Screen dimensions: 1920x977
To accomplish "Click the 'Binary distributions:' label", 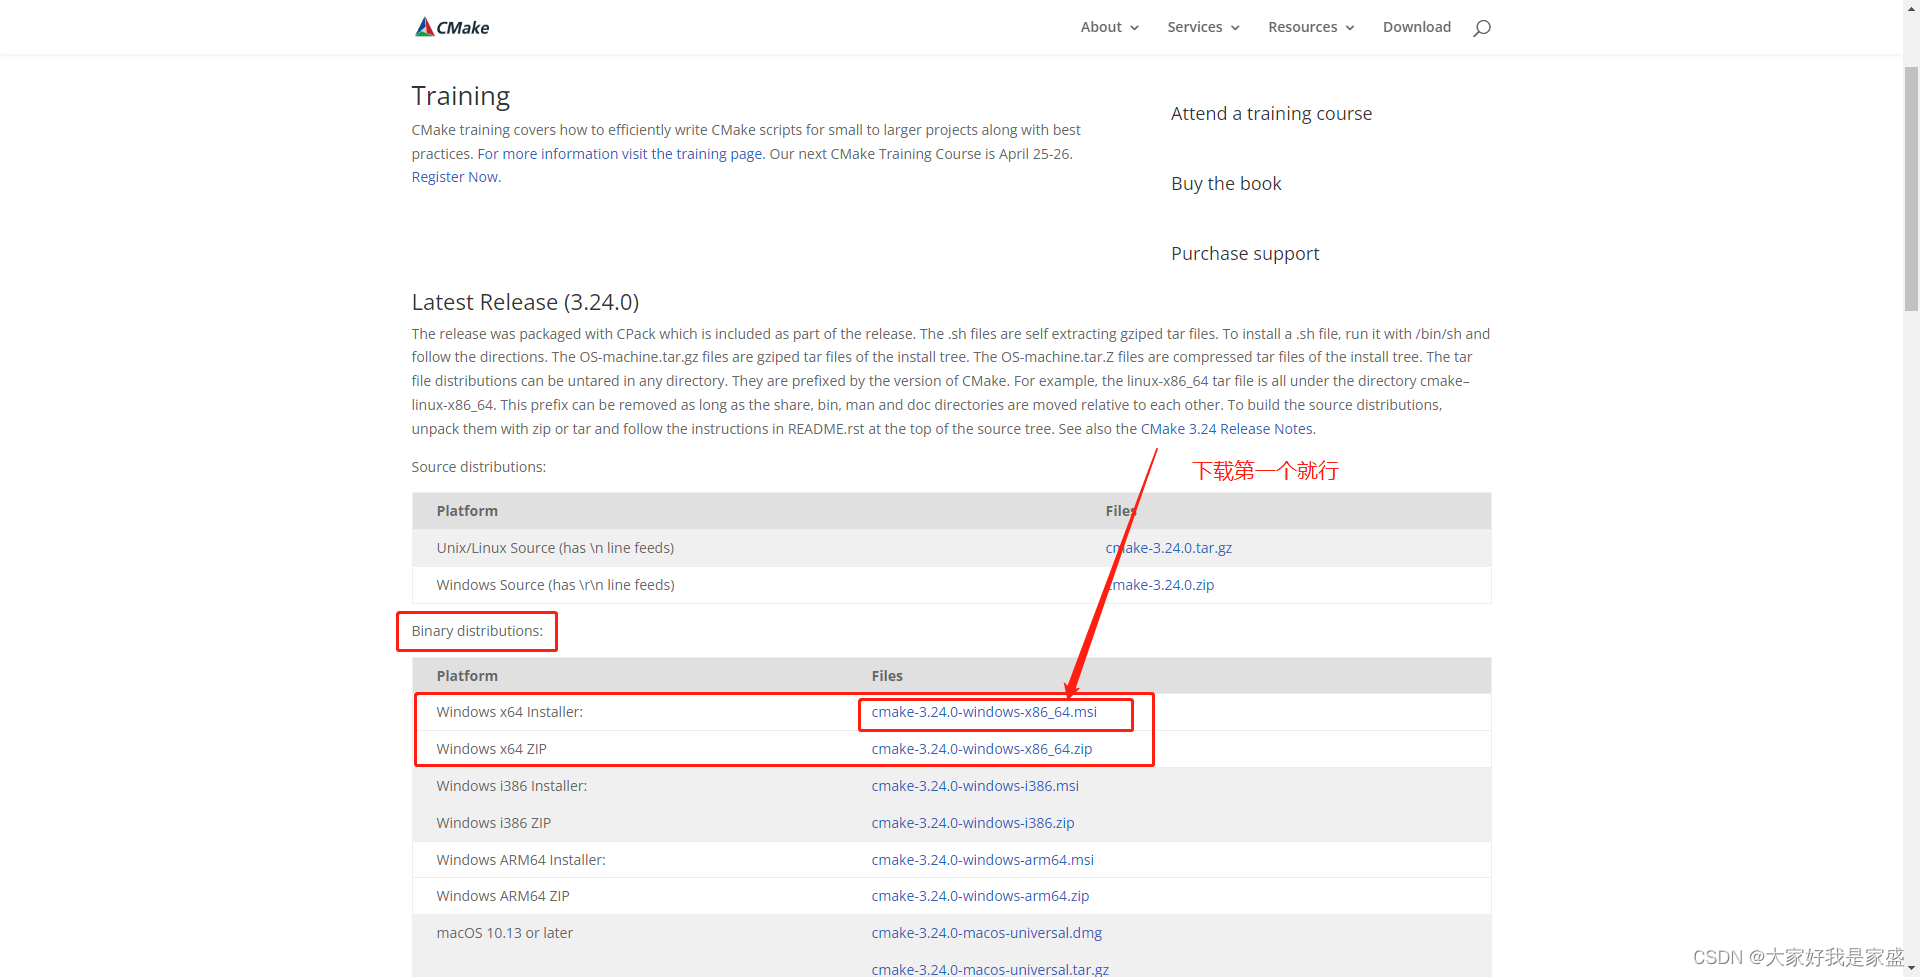I will pyautogui.click(x=477, y=631).
